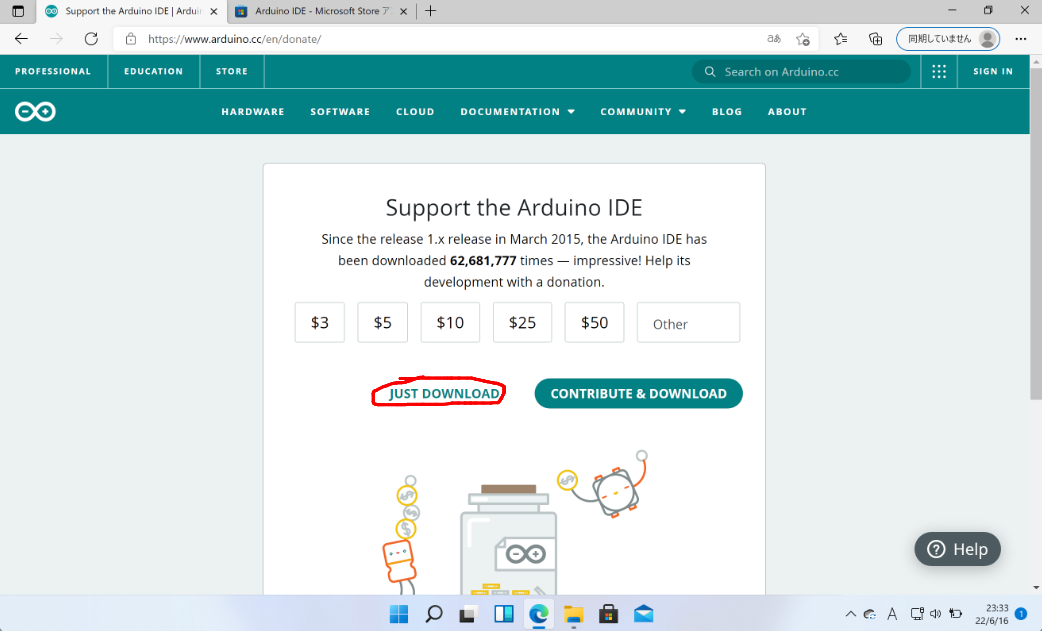Image resolution: width=1042 pixels, height=631 pixels.
Task: Go to the Software page
Action: 340,112
